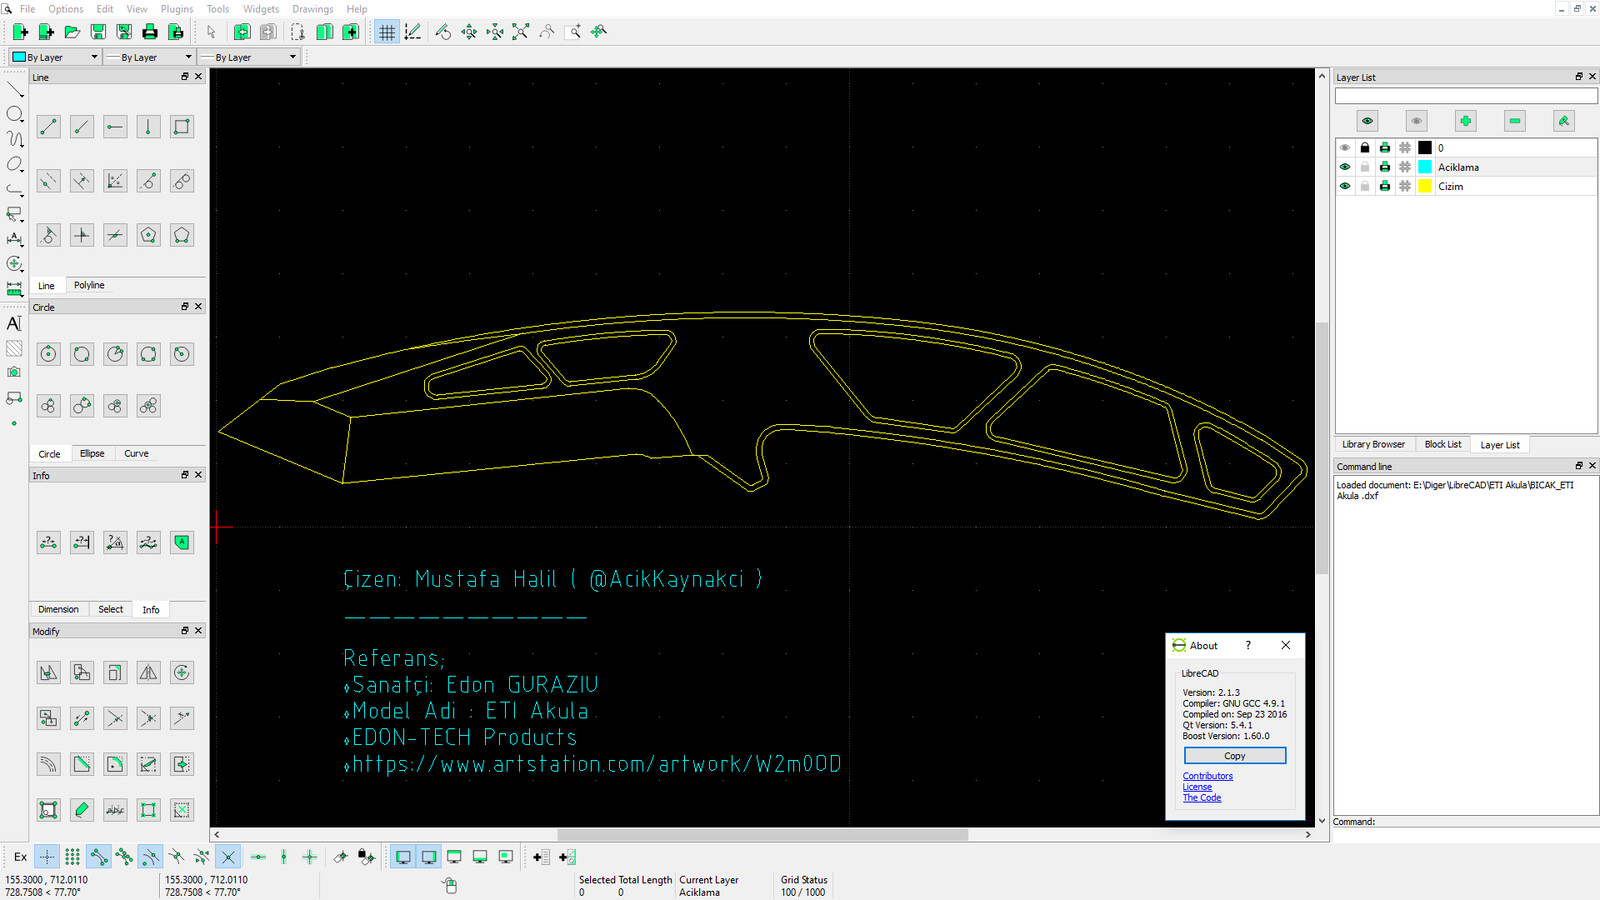
Task: Click the Open file toolbar icon
Action: click(72, 32)
